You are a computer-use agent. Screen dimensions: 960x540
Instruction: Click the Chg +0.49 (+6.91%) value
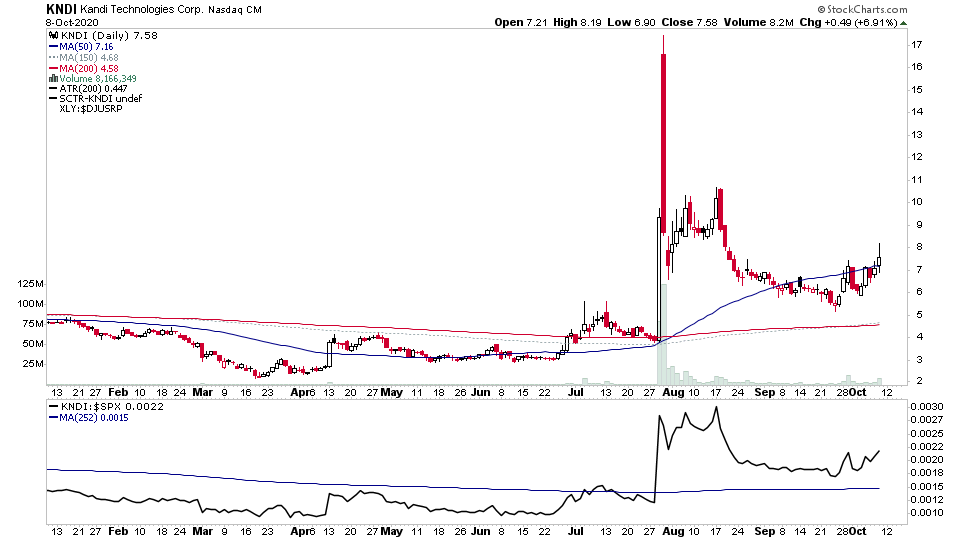tap(848, 22)
